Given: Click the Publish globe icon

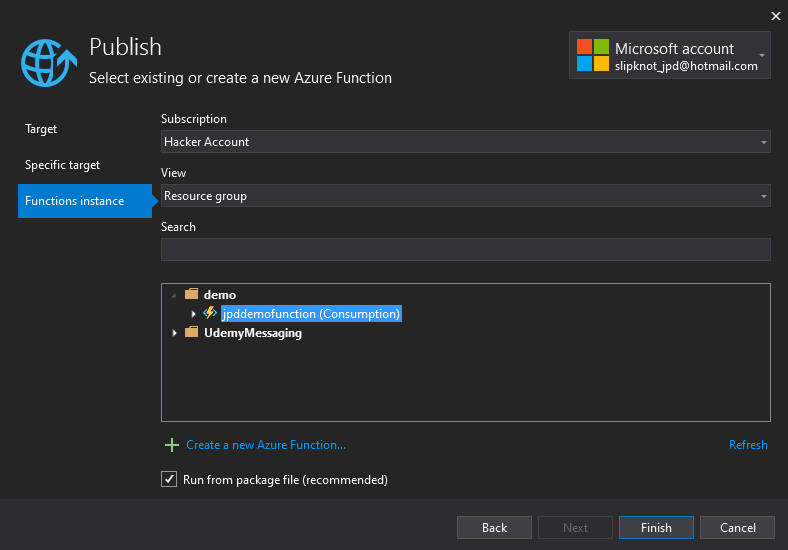Looking at the screenshot, I should point(48,62).
